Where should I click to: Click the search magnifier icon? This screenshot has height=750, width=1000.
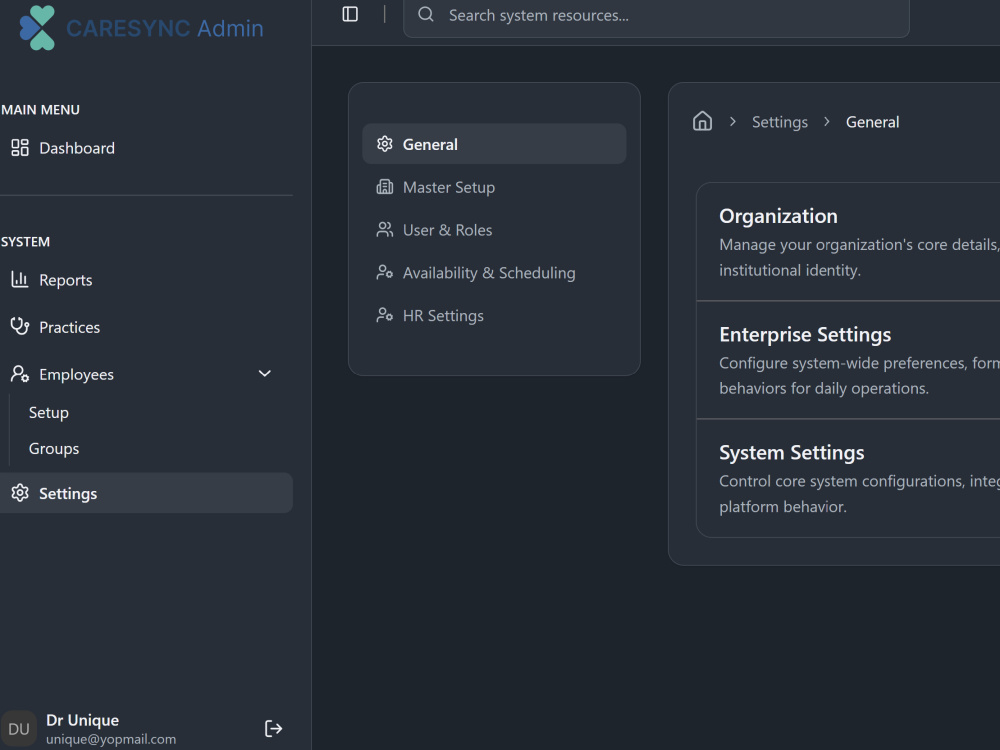coord(426,14)
